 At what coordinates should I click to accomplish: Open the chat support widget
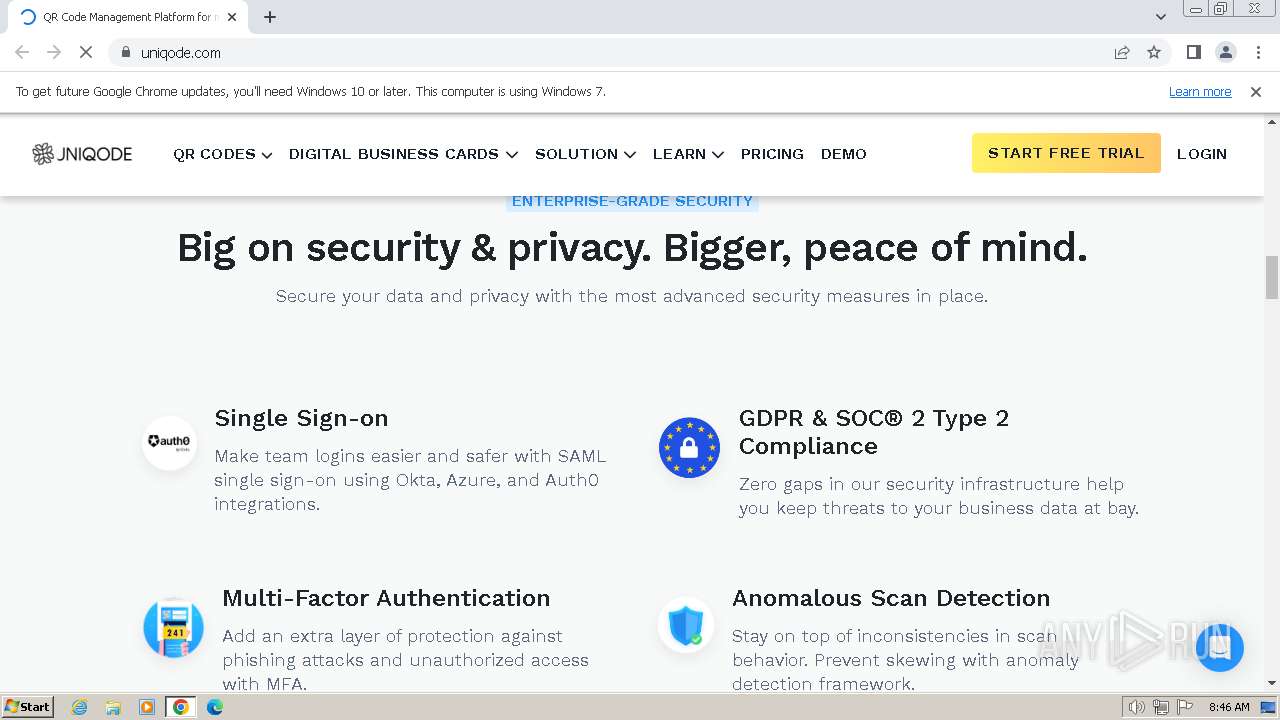[x=1218, y=647]
